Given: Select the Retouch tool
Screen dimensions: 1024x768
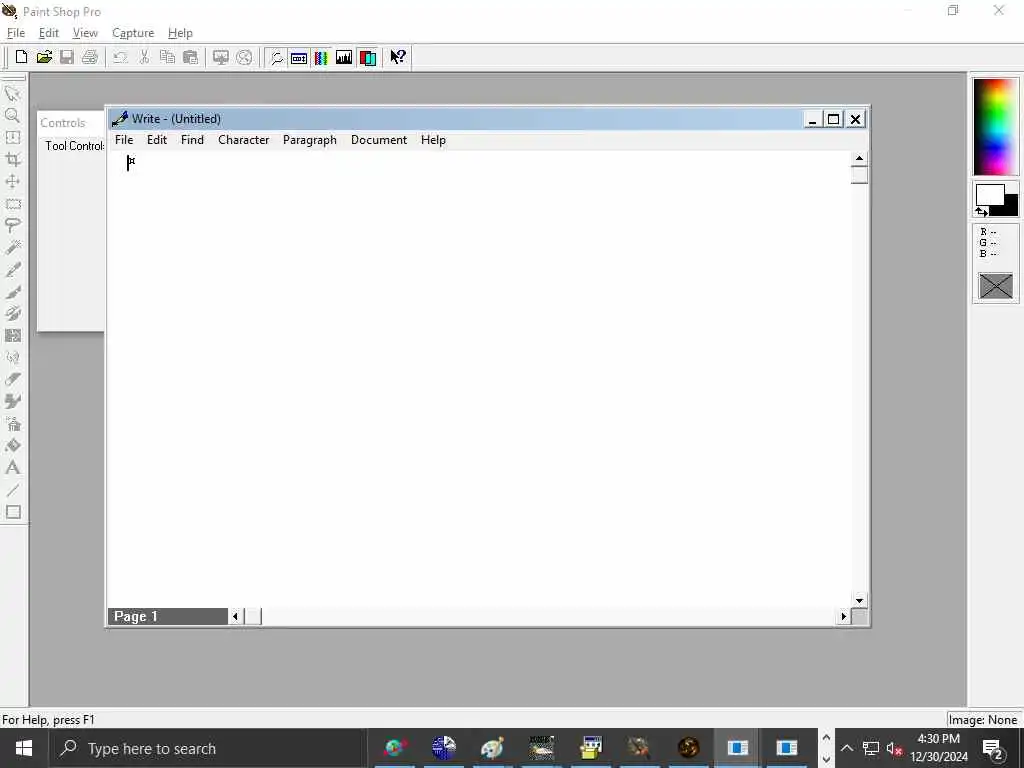Looking at the screenshot, I should pyautogui.click(x=12, y=358).
